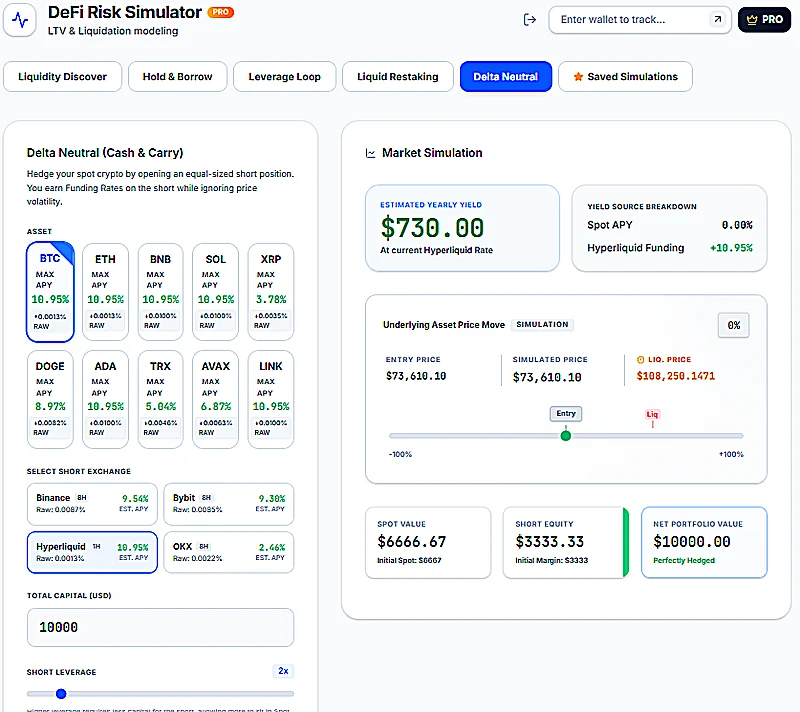
Task: Click the green price move slider handle
Action: [x=565, y=436]
